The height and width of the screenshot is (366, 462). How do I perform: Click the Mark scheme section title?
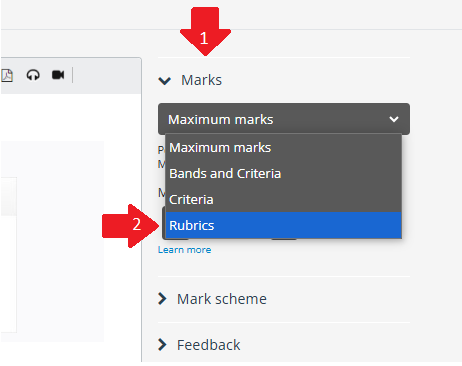[x=222, y=299]
